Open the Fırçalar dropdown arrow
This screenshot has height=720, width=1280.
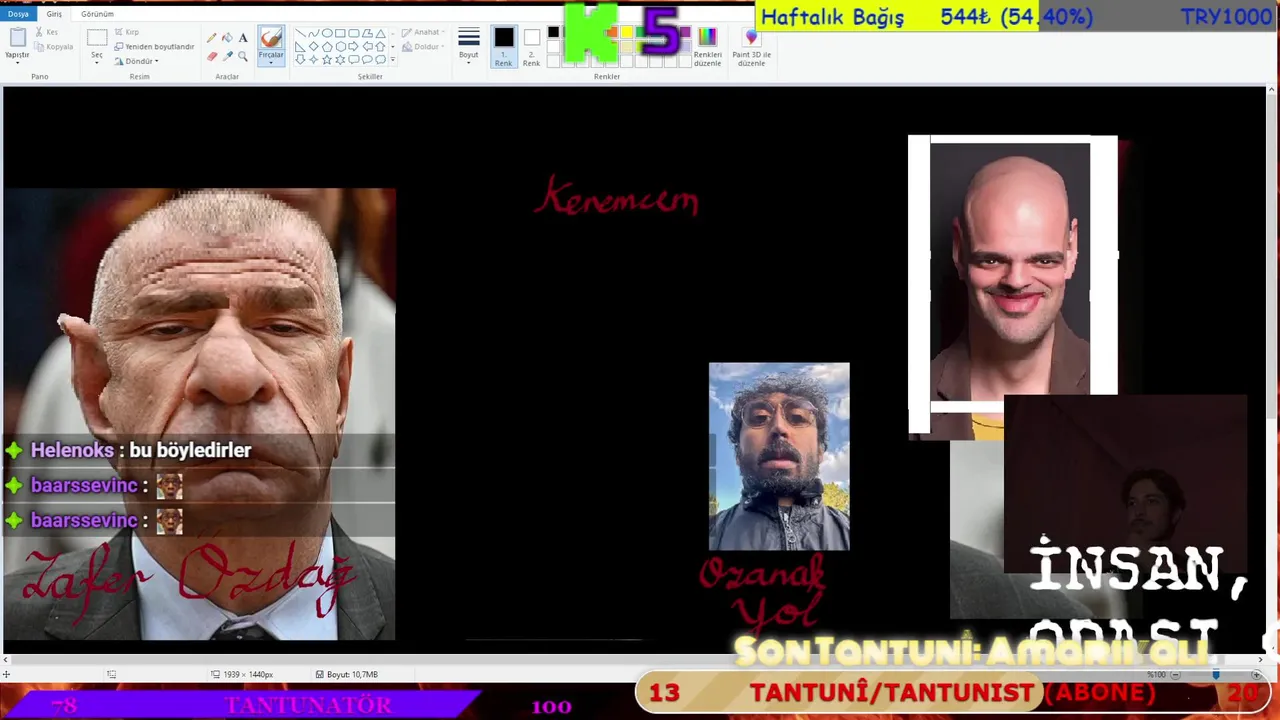[271, 61]
